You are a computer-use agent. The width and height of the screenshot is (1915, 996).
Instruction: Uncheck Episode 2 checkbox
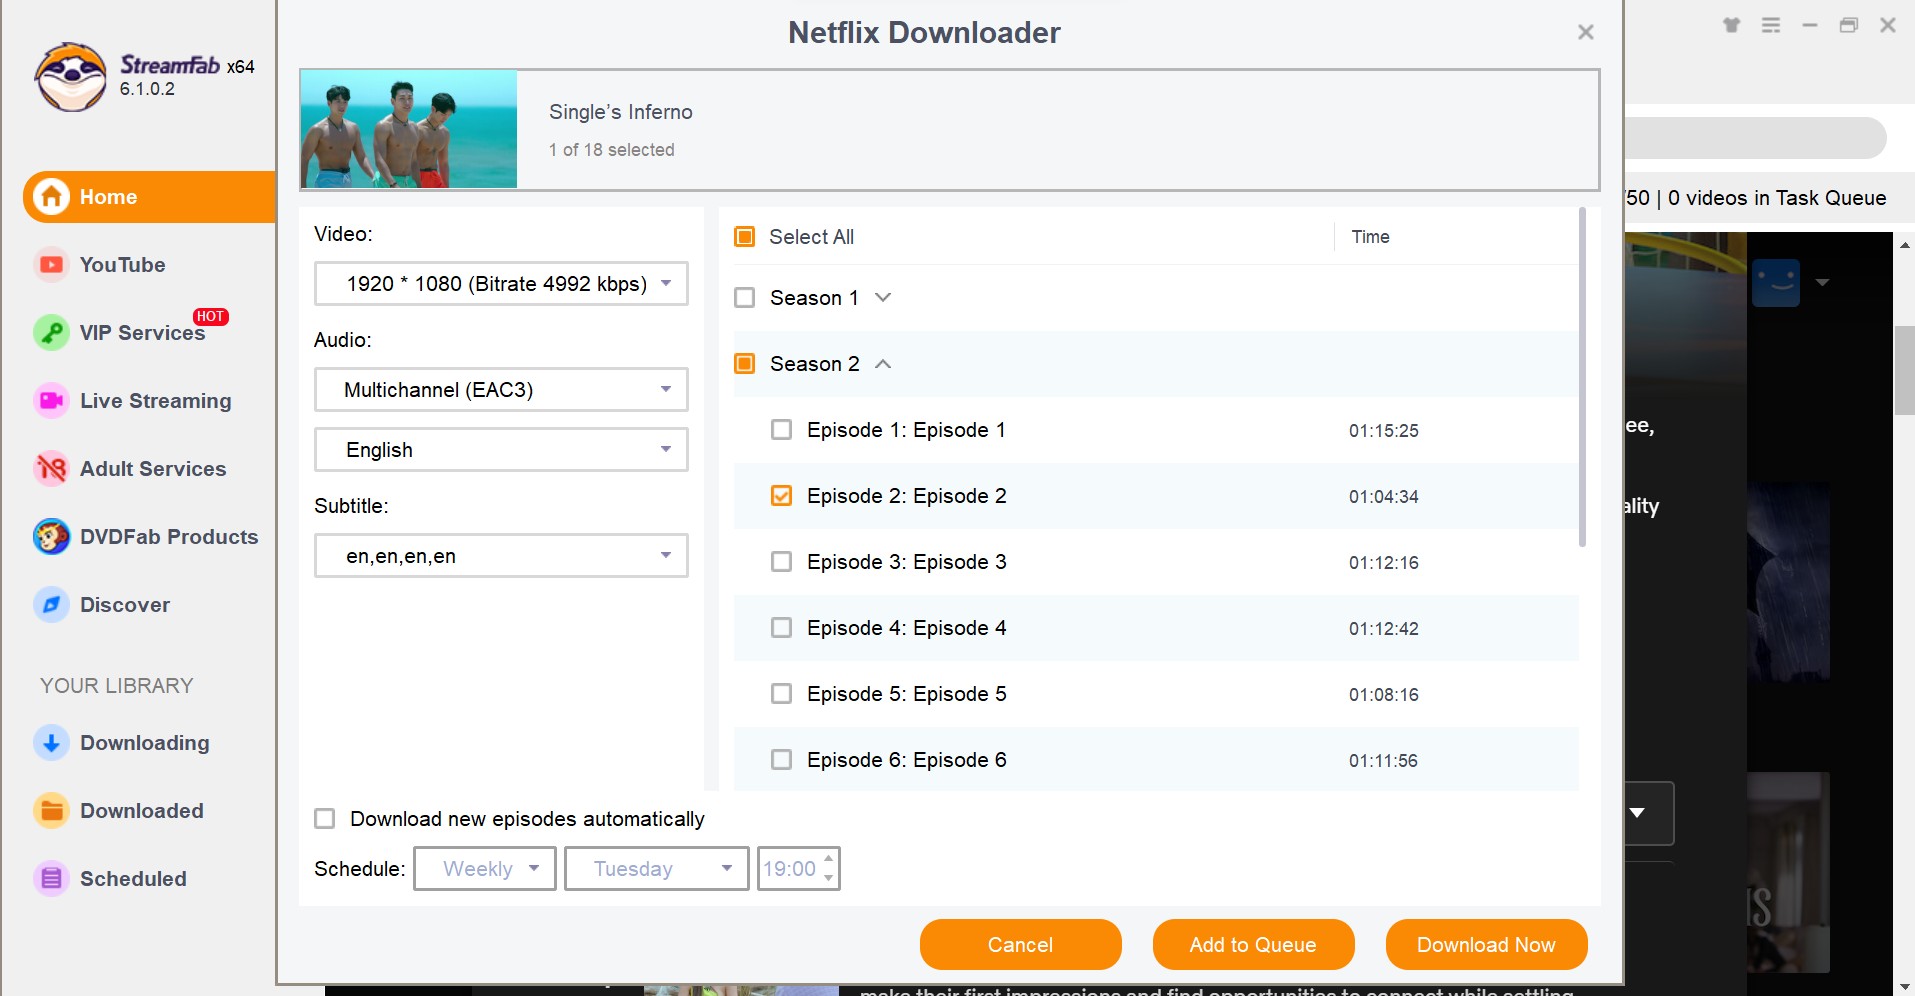(781, 496)
